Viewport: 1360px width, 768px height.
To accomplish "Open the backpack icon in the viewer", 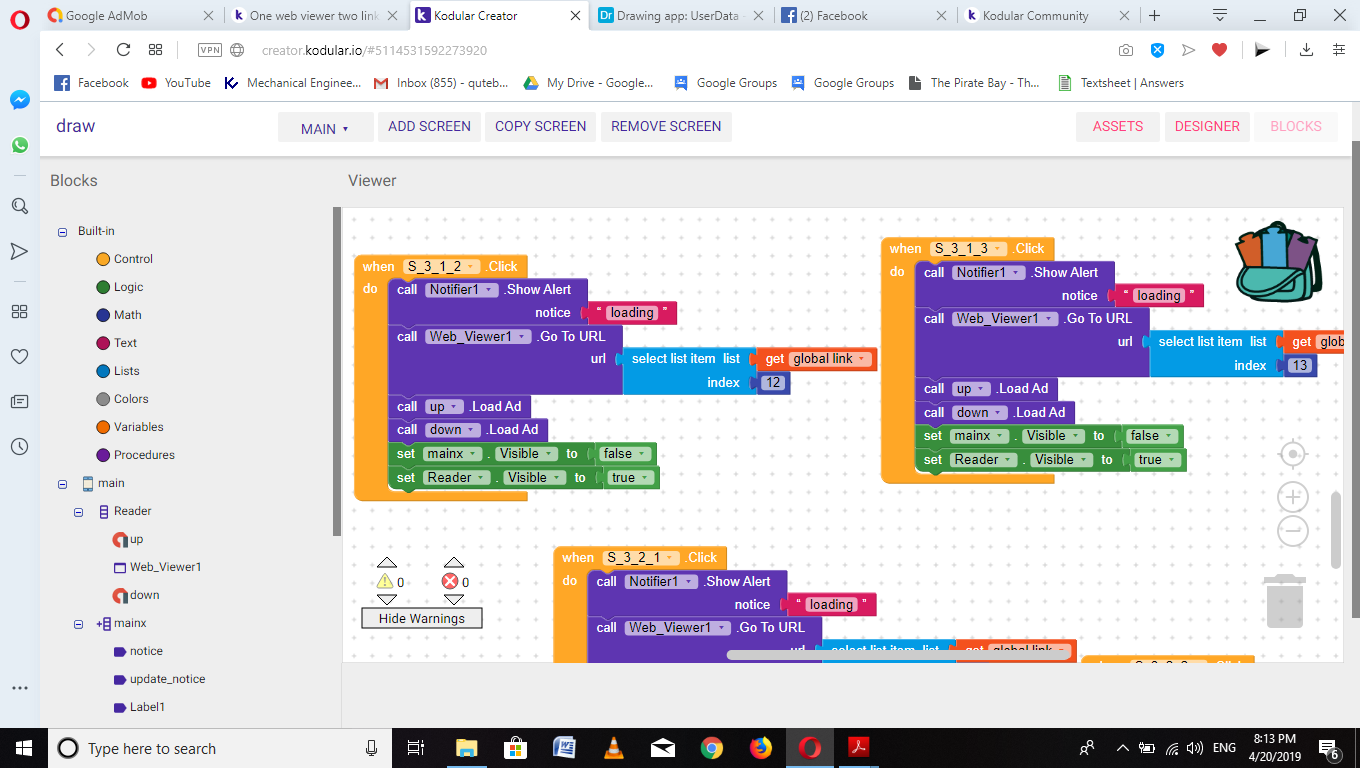I will pyautogui.click(x=1278, y=261).
